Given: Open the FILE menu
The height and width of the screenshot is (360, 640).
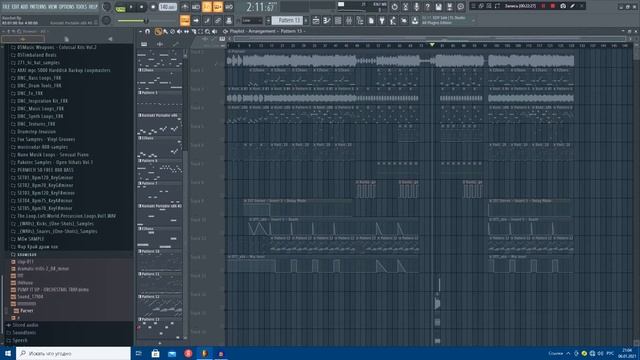Looking at the screenshot, I should [6, 7].
